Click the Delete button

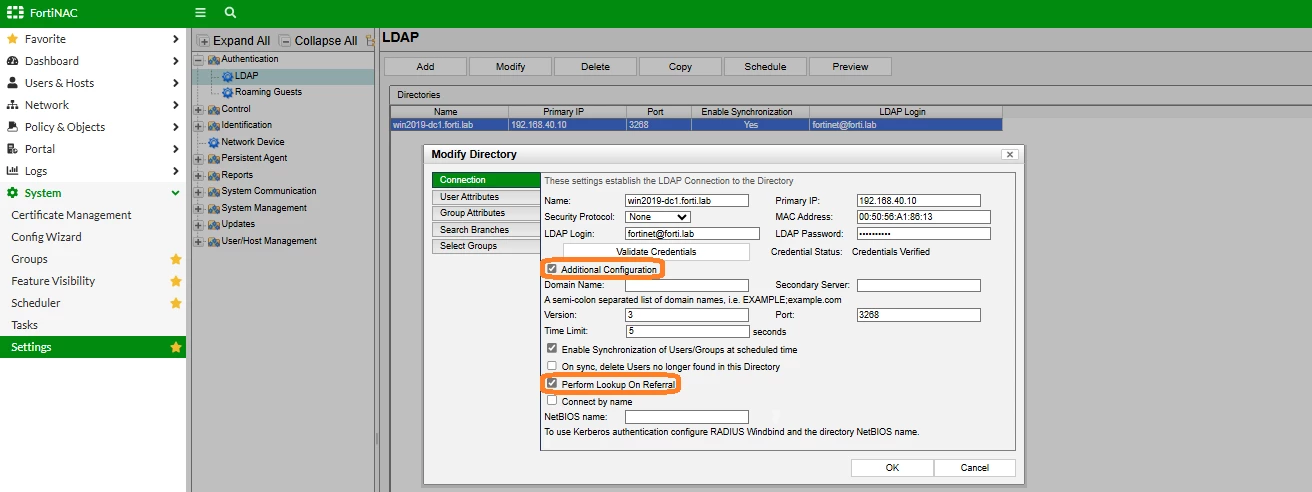click(x=596, y=67)
